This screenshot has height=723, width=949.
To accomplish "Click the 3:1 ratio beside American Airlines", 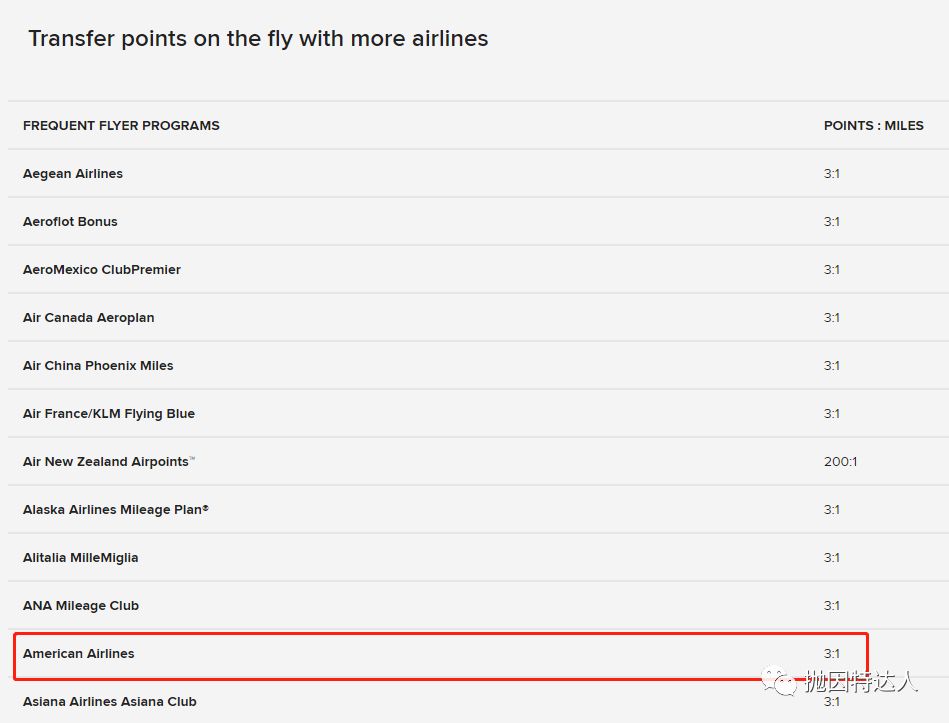I will [x=832, y=654].
